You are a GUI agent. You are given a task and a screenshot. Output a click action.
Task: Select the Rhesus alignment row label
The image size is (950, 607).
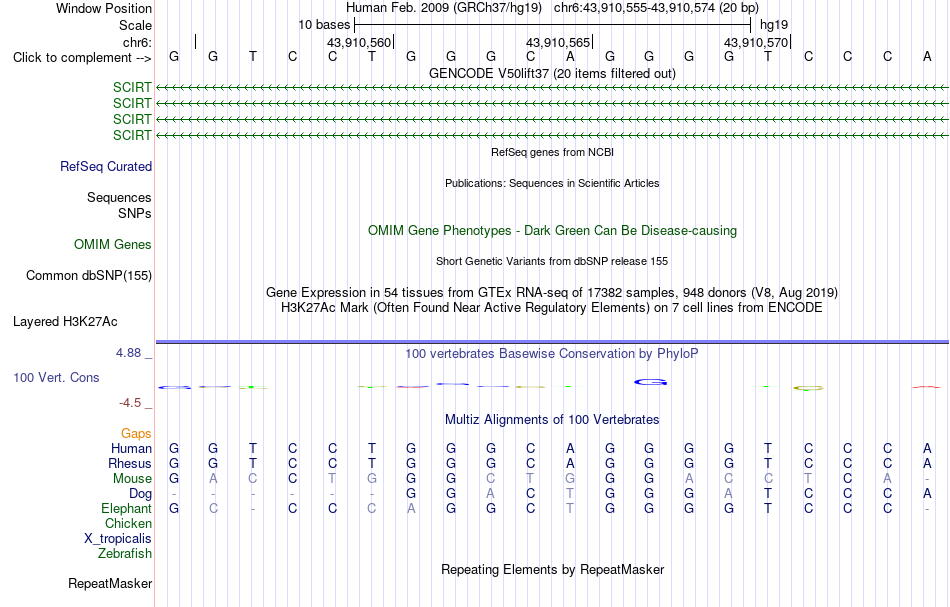130,463
